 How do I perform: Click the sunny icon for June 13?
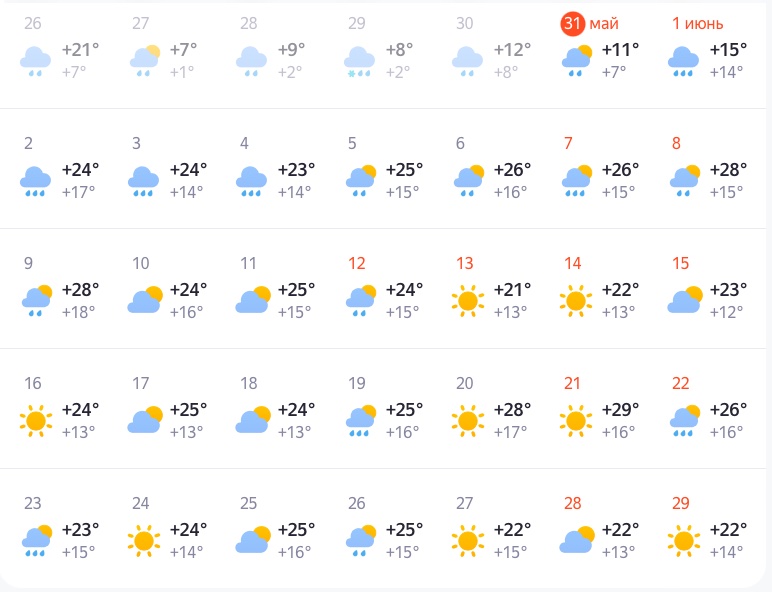467,300
